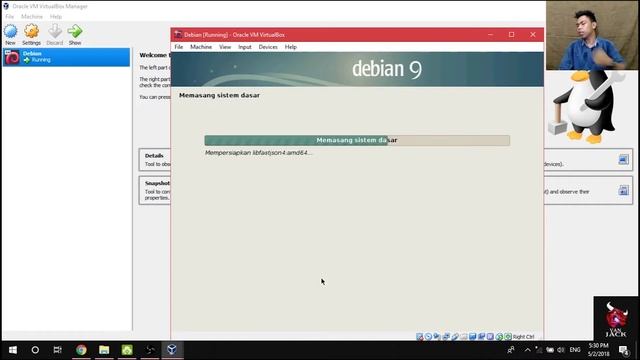Click the shared folders status bar icon
Screen dimensions: 640x360
point(464,337)
